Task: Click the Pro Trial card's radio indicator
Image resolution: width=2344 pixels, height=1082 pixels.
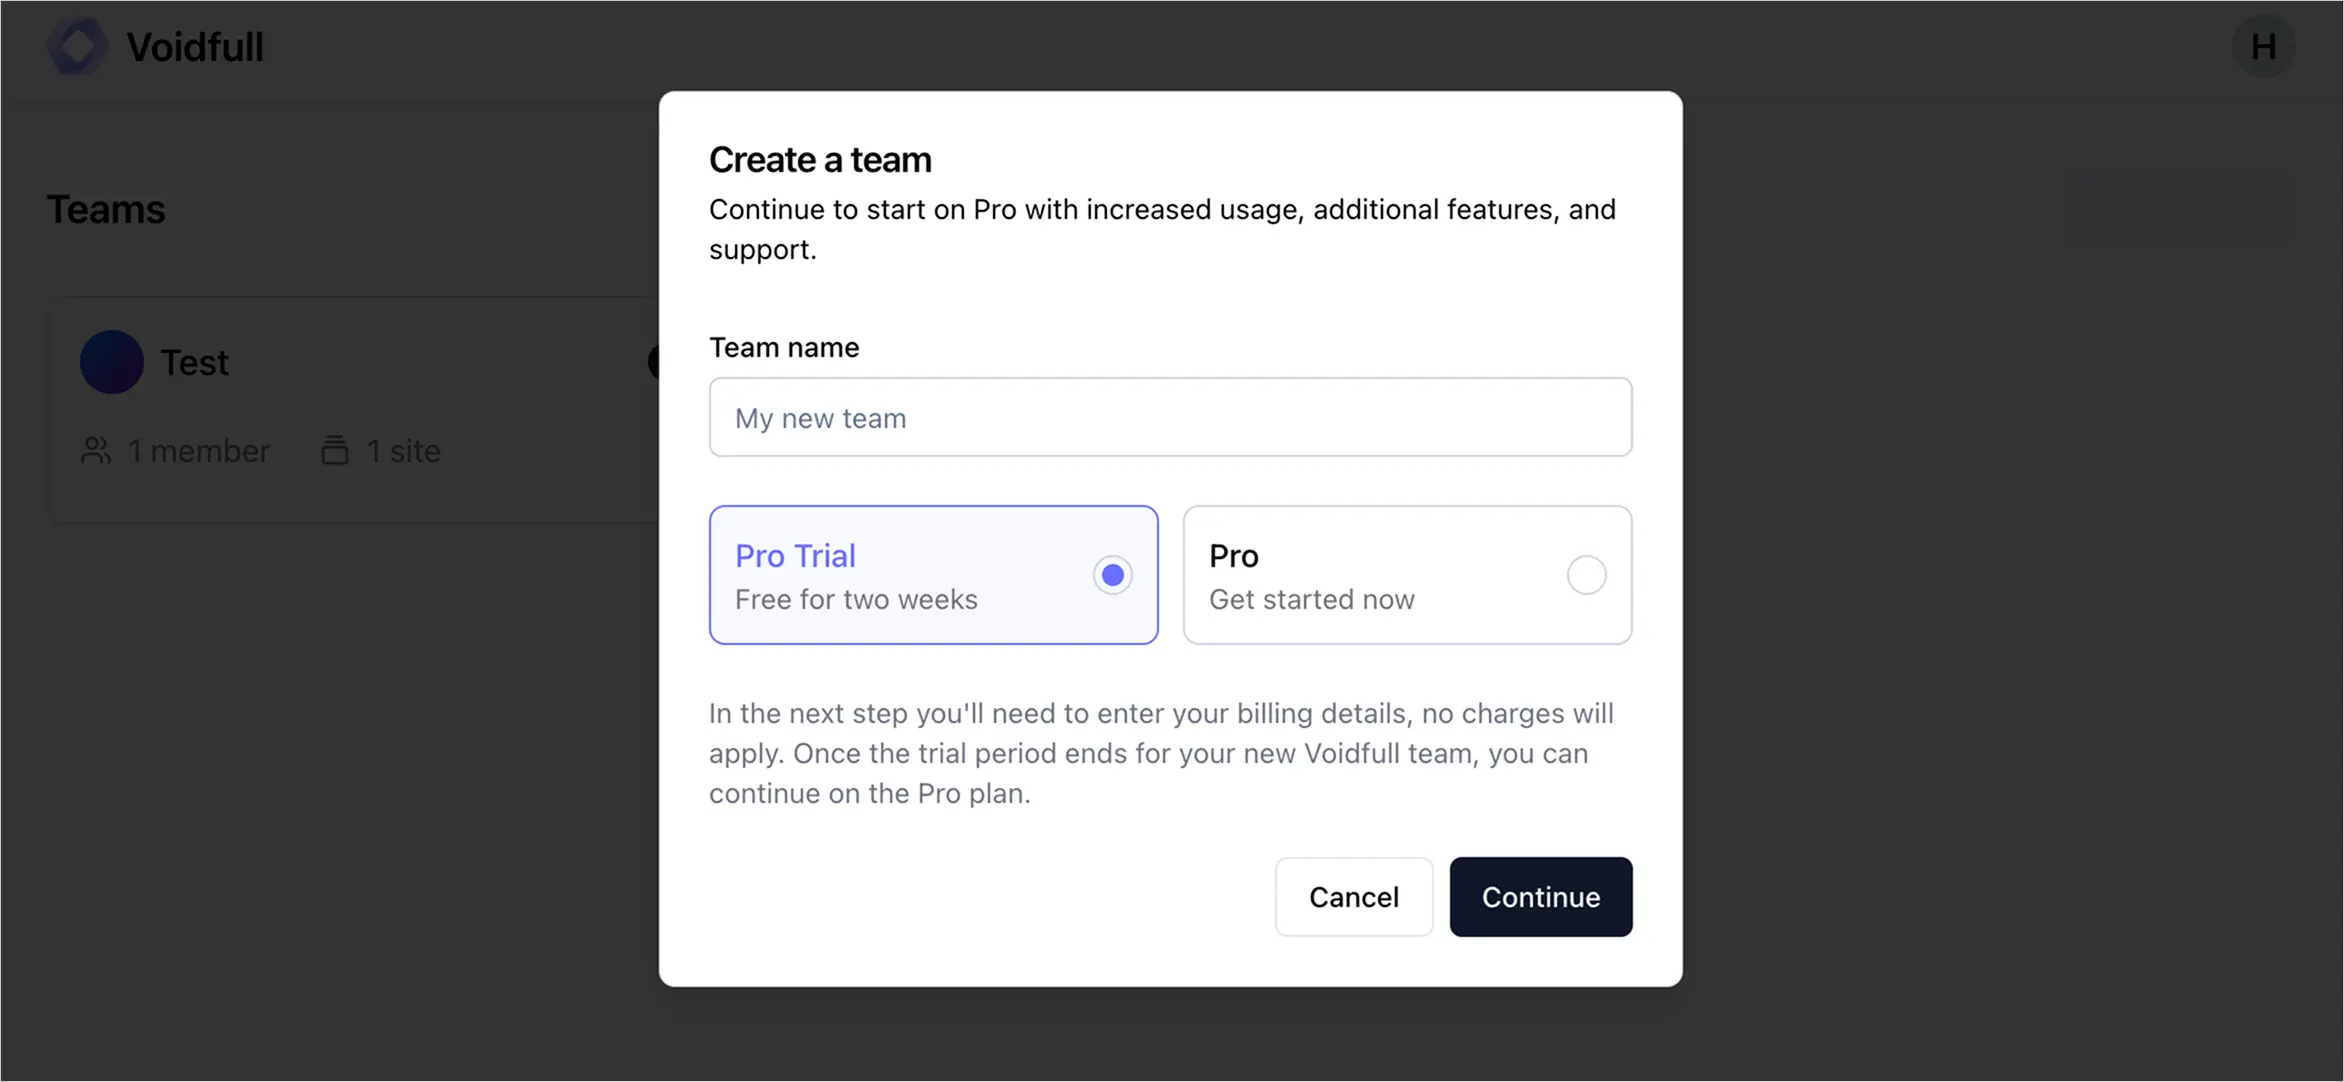Action: tap(1112, 574)
